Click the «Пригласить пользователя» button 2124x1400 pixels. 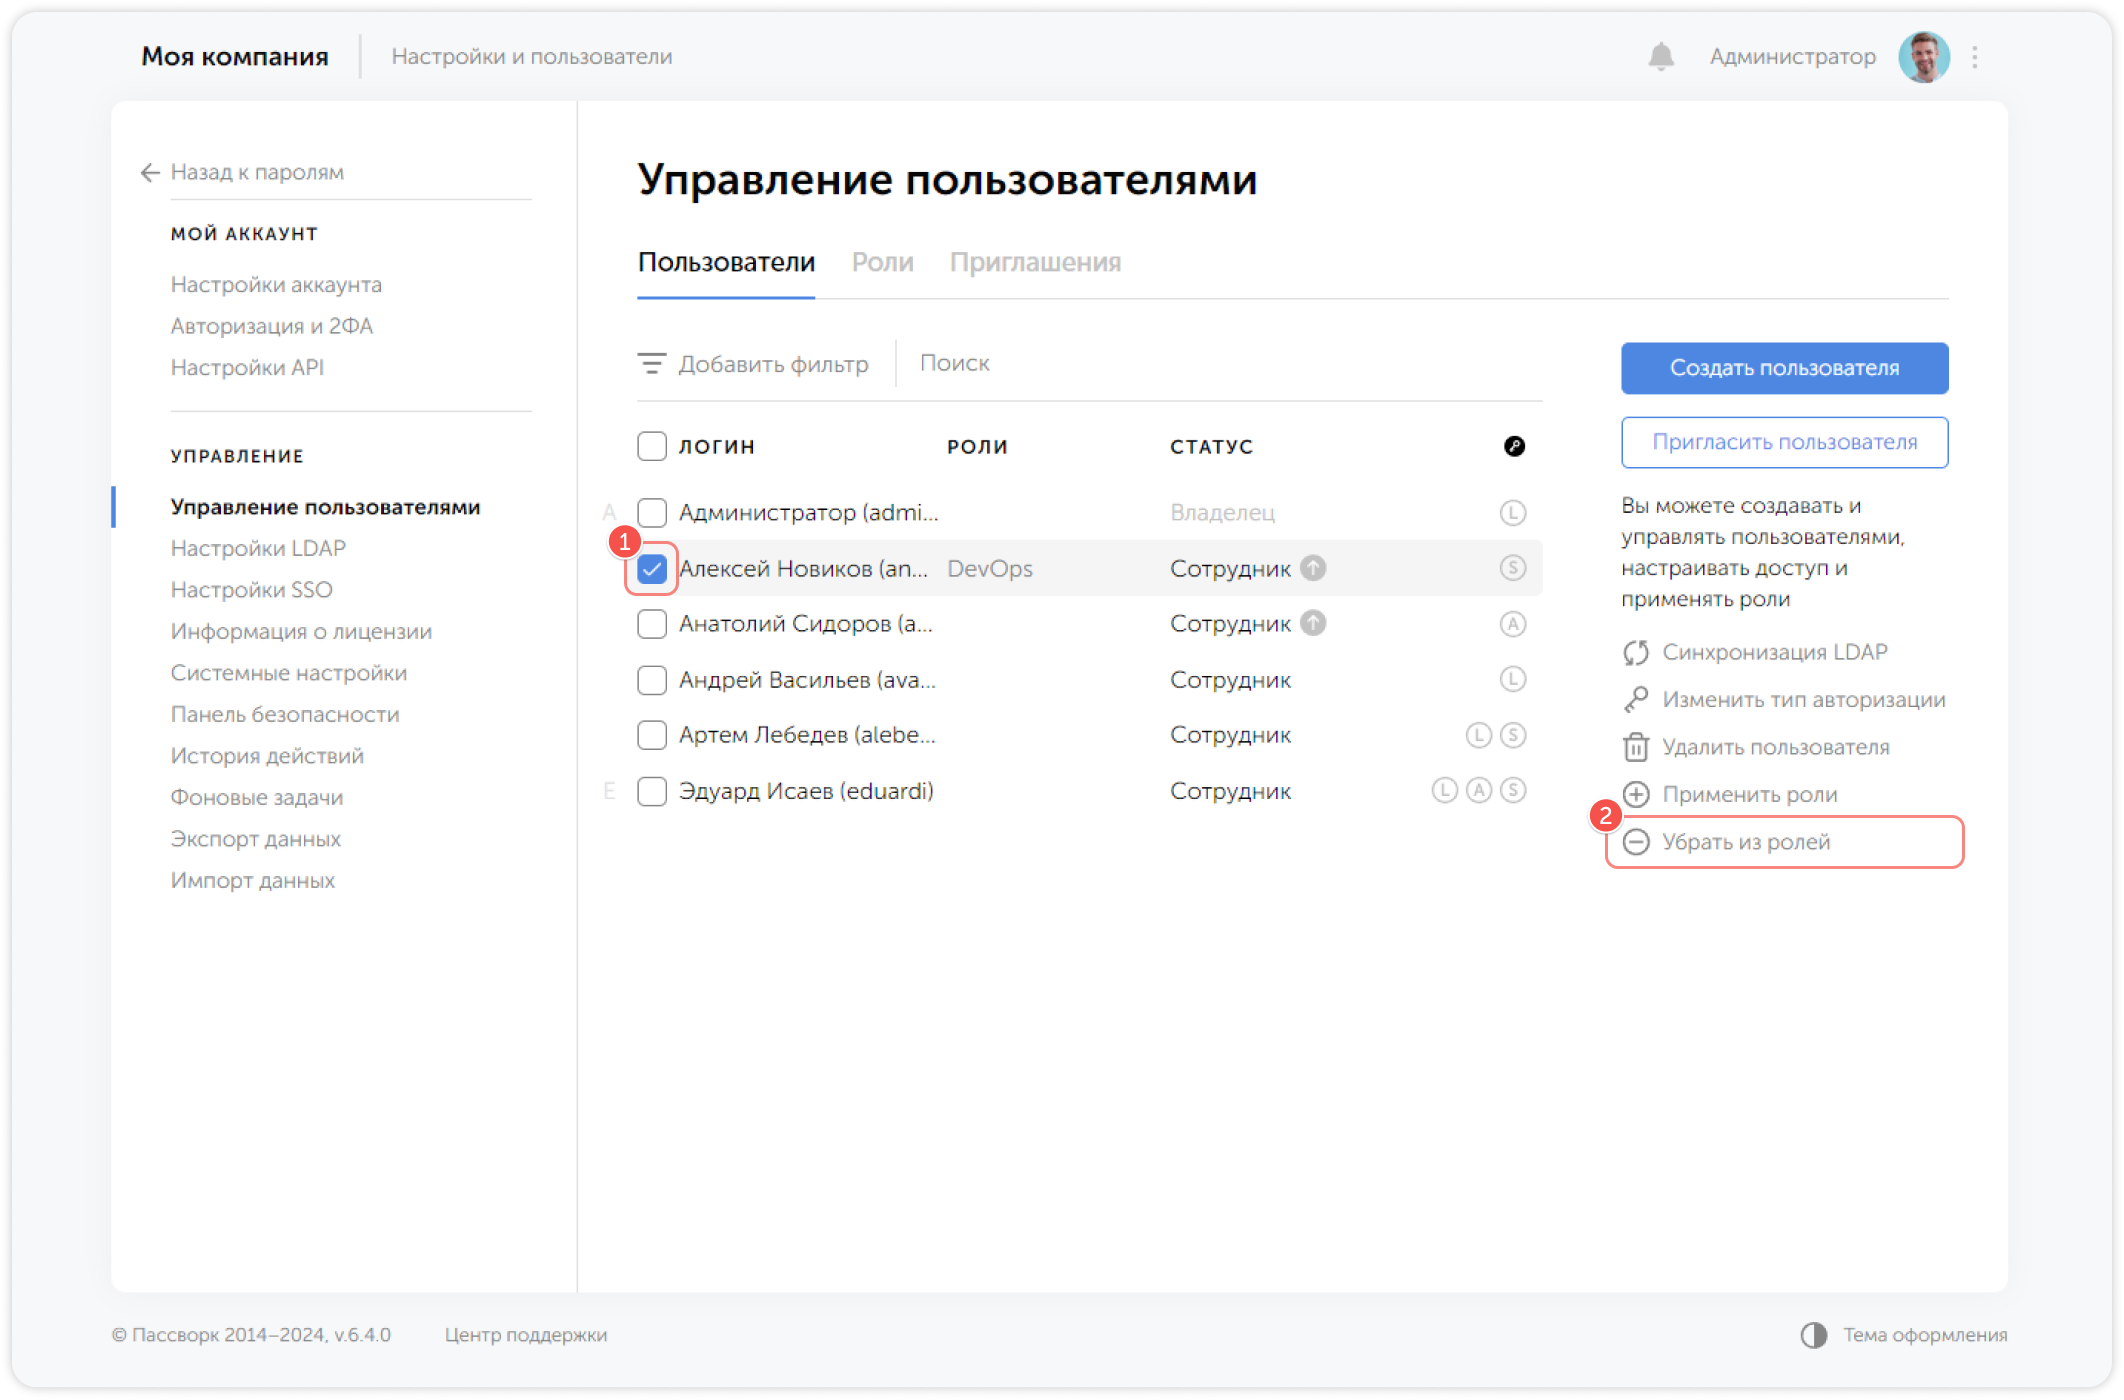1784,441
